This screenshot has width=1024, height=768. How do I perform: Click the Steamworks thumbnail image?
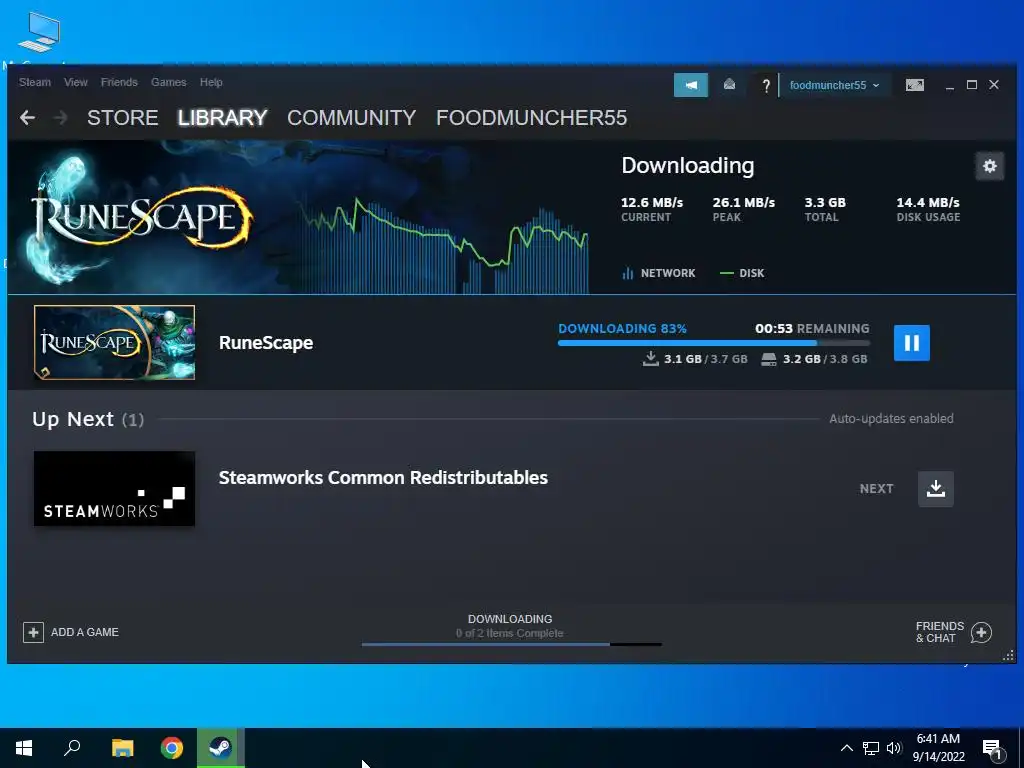[114, 488]
